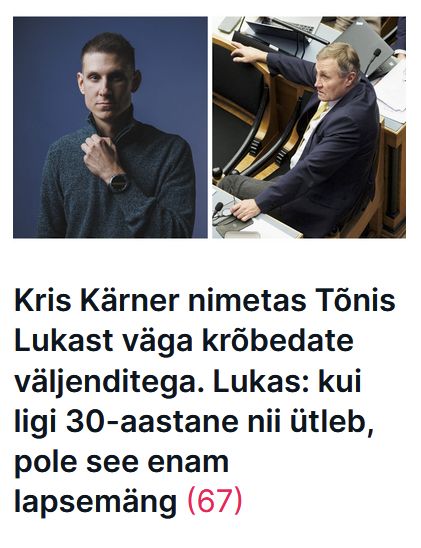This screenshot has width=421, height=548.
Task: Open the Tõnis Lukas parliament photo
Action: pyautogui.click(x=309, y=127)
